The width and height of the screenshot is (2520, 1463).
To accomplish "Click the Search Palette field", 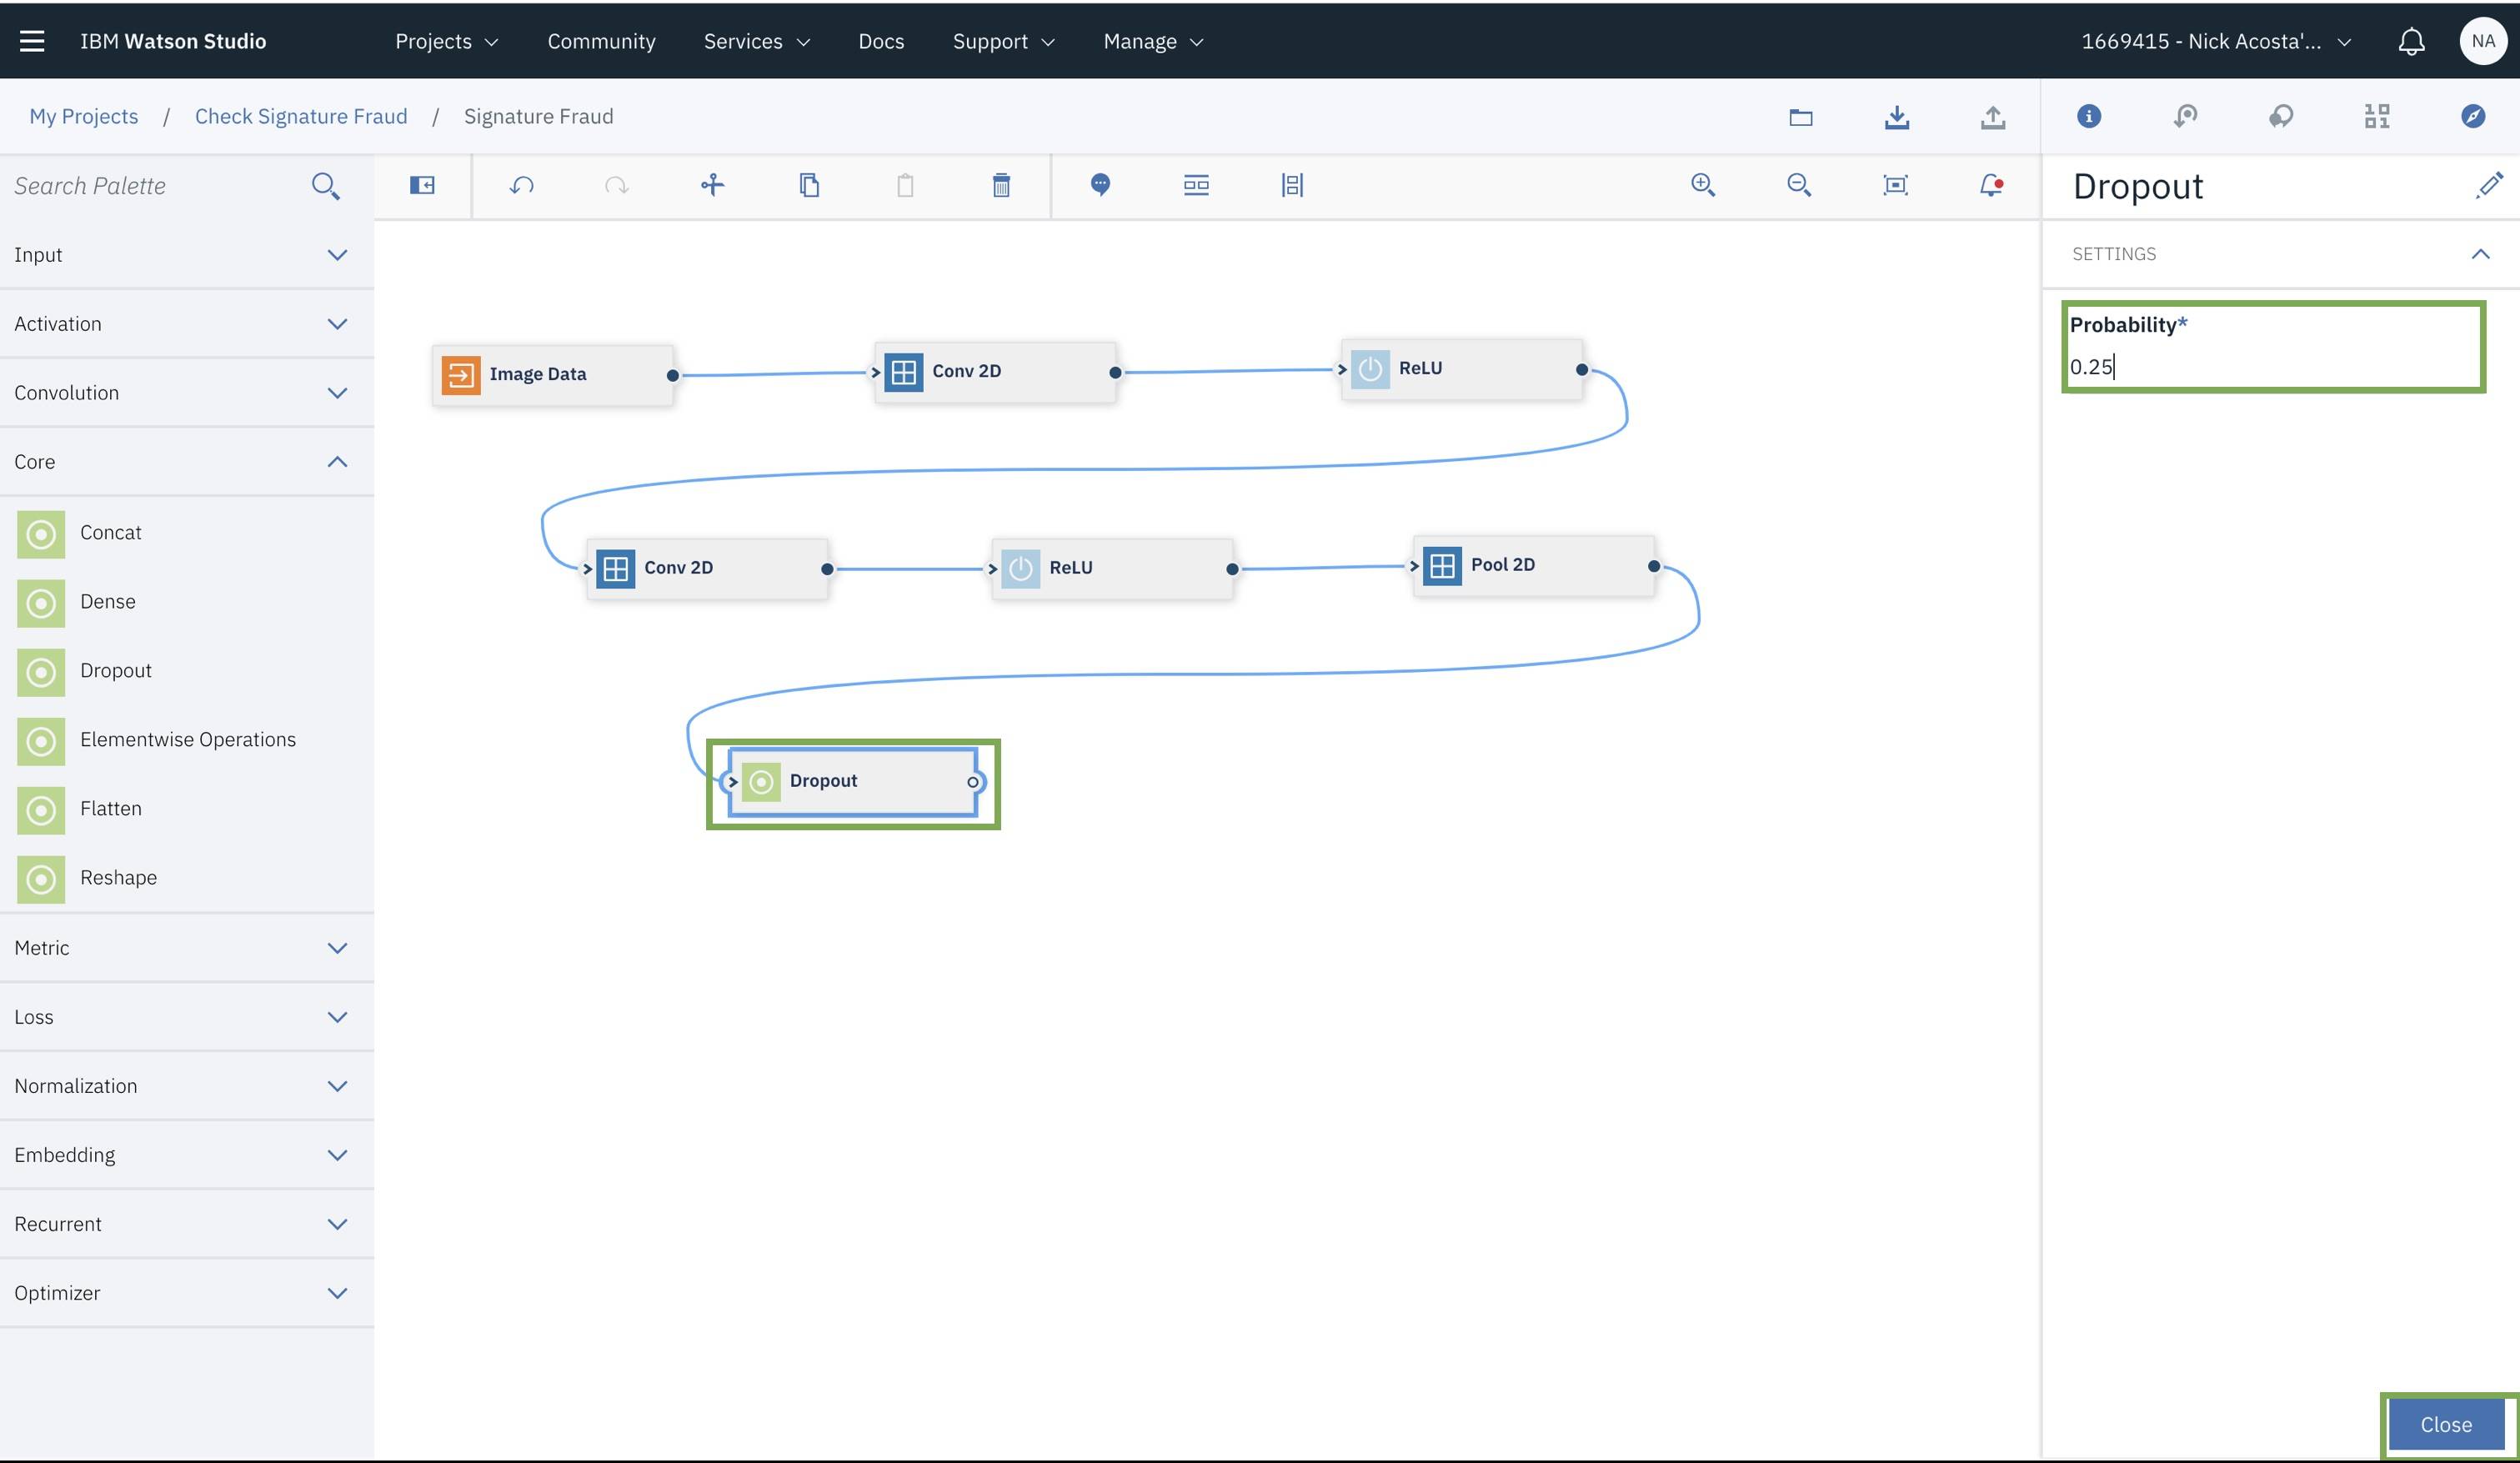I will [155, 186].
